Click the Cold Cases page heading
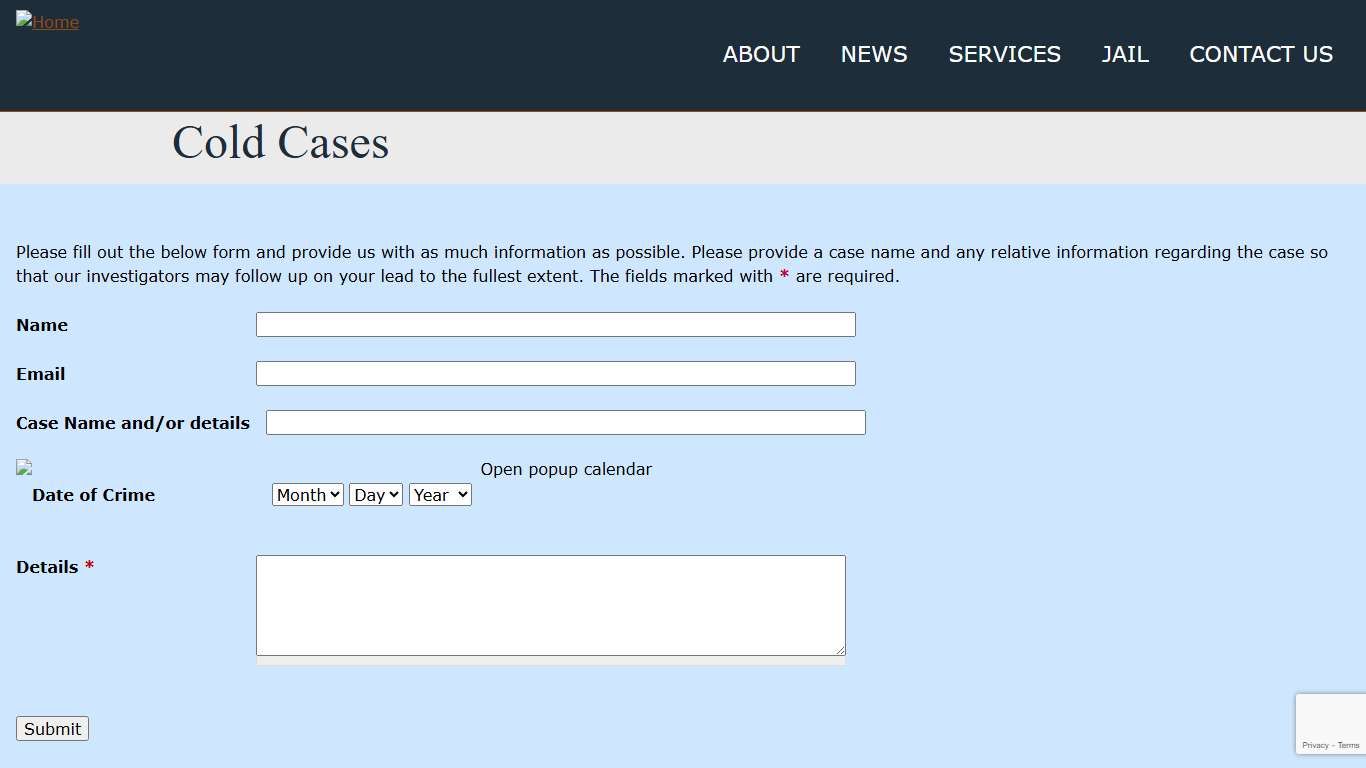 [x=280, y=143]
